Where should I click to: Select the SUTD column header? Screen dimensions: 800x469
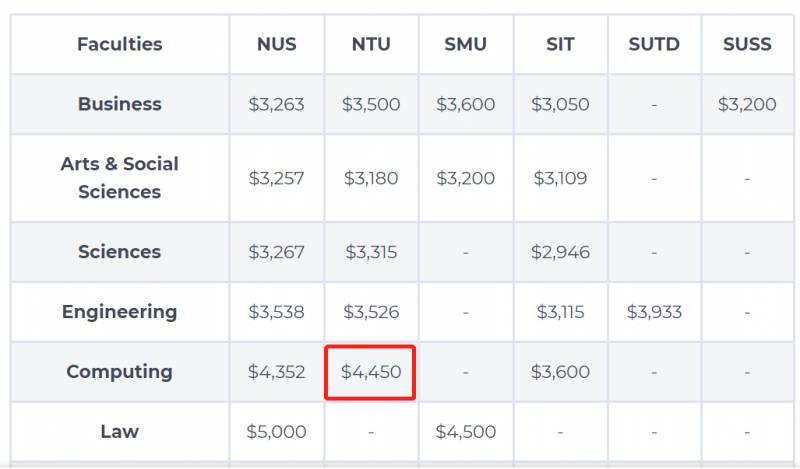(x=654, y=44)
